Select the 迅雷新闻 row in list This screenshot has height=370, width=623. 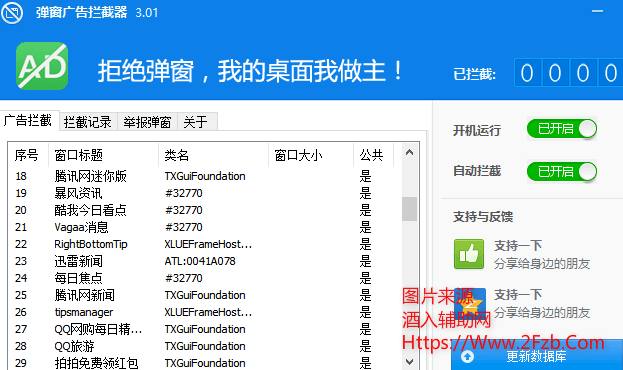pyautogui.click(x=204, y=261)
